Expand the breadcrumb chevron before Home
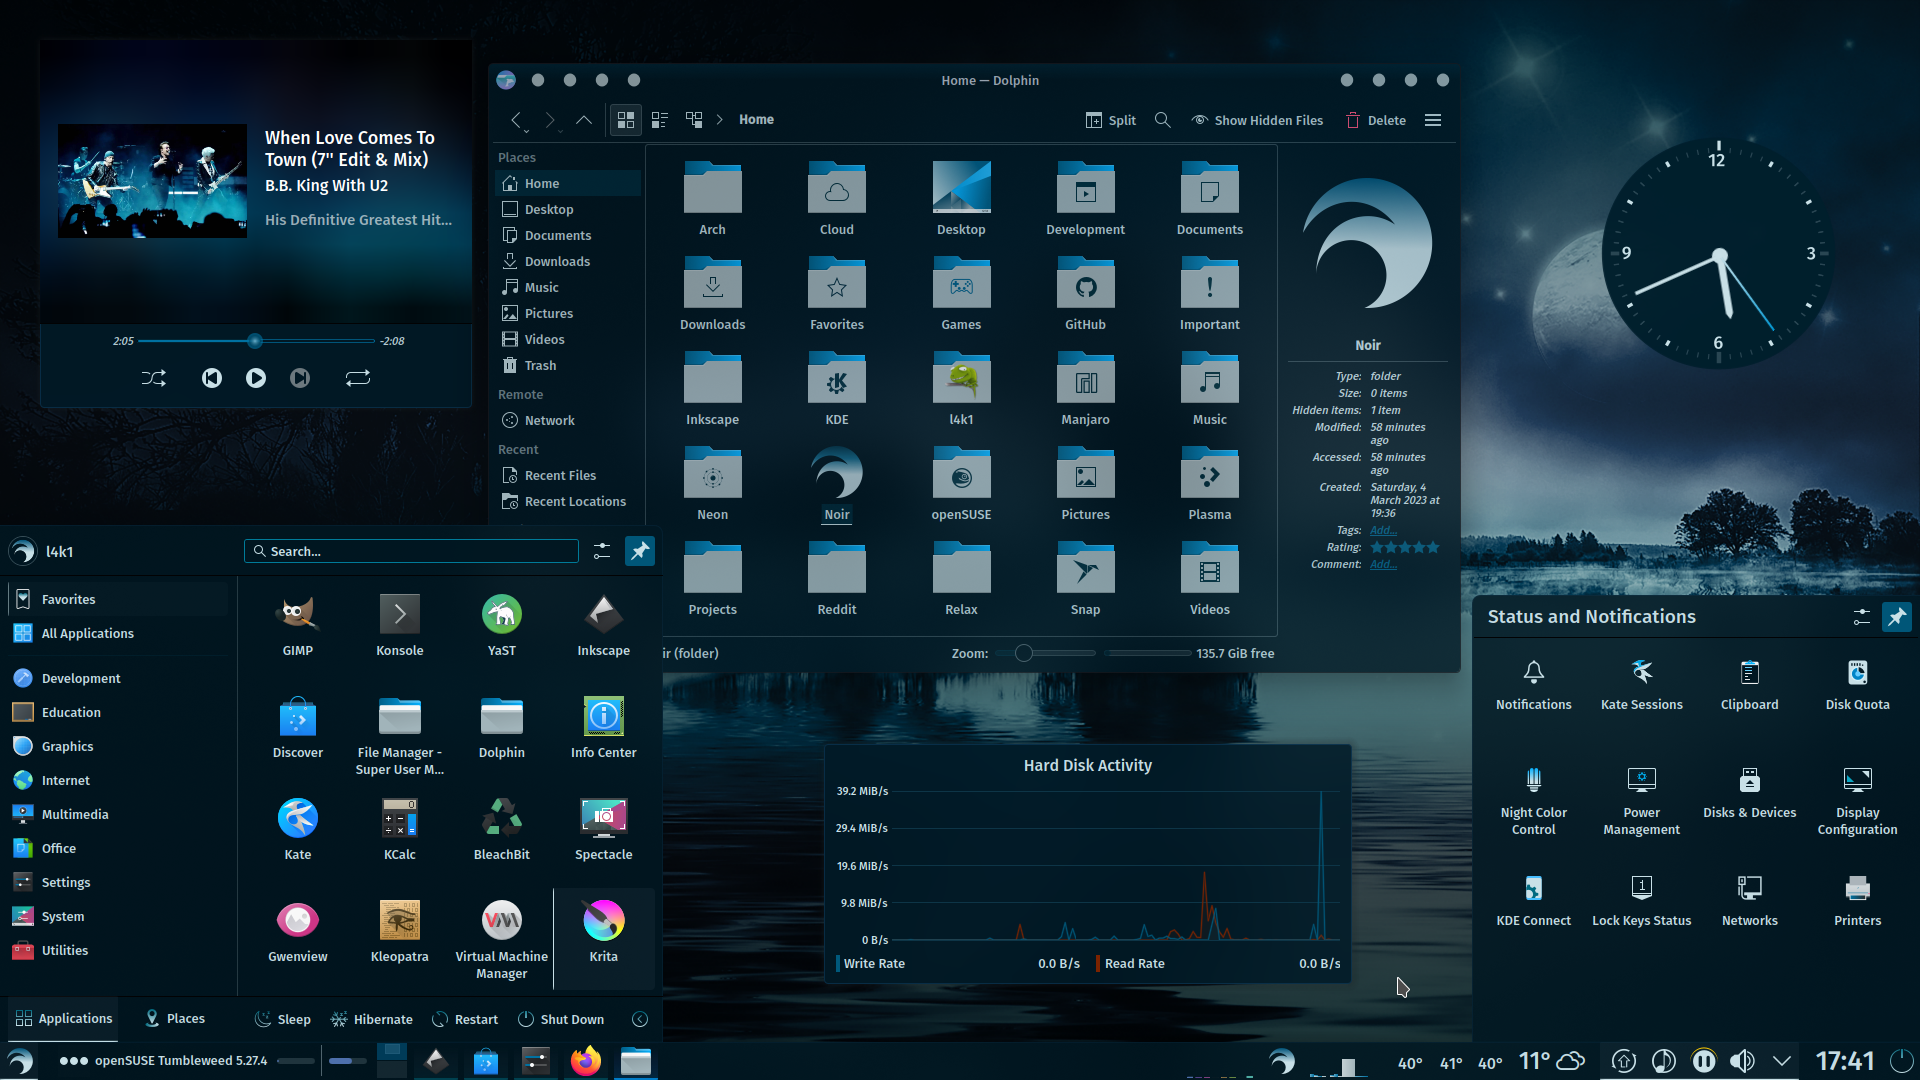Image resolution: width=1920 pixels, height=1080 pixels. click(719, 119)
